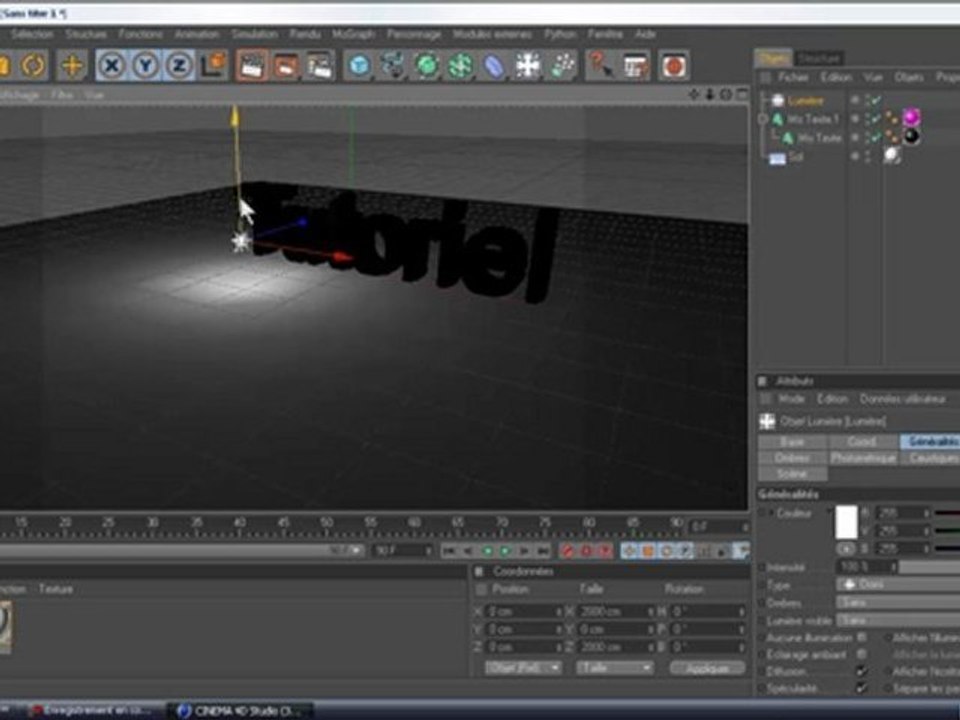Open the Python menu
The height and width of the screenshot is (720, 960).
pos(560,34)
